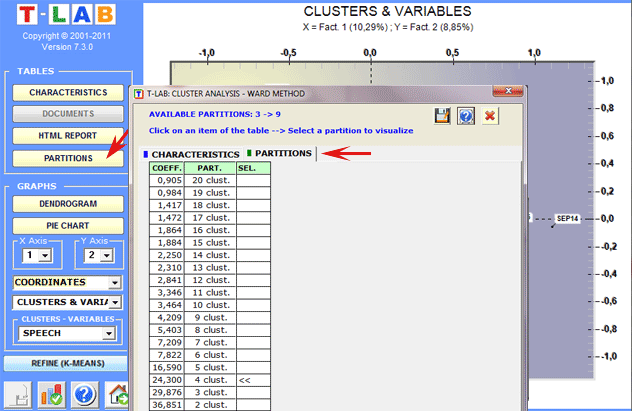The image size is (632, 411).
Task: Select the 17 clust. partition row
Action: (x=210, y=218)
